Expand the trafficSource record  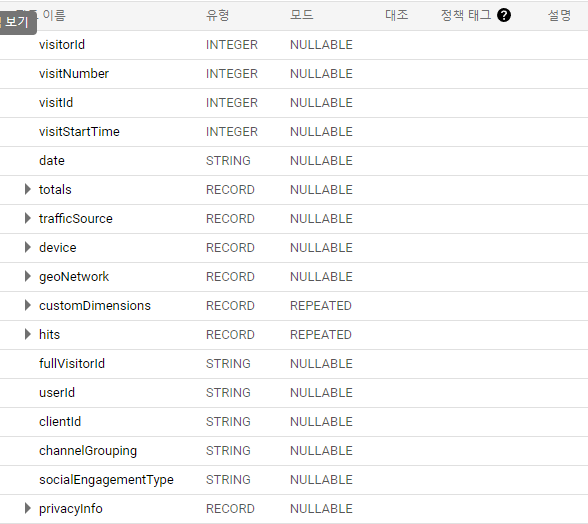click(27, 218)
